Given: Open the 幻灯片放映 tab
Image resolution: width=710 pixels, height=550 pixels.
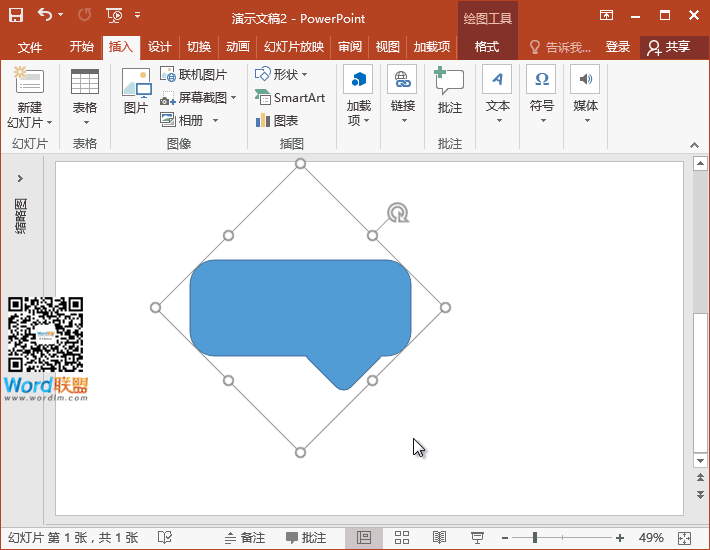Looking at the screenshot, I should tap(293, 47).
